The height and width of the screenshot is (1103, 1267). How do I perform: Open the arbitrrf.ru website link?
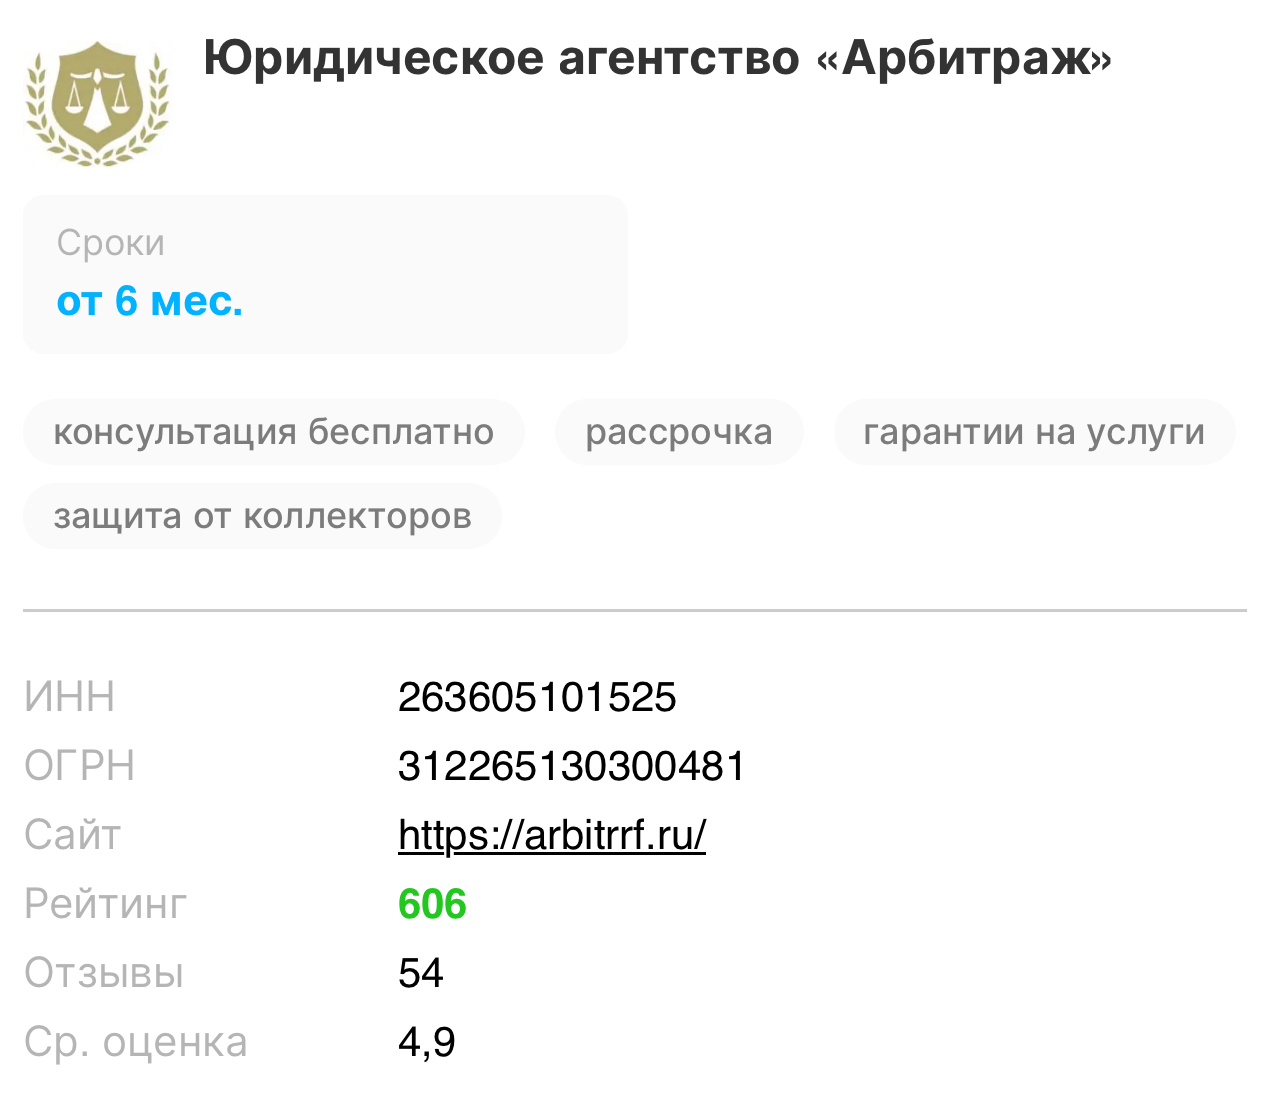[x=552, y=835]
